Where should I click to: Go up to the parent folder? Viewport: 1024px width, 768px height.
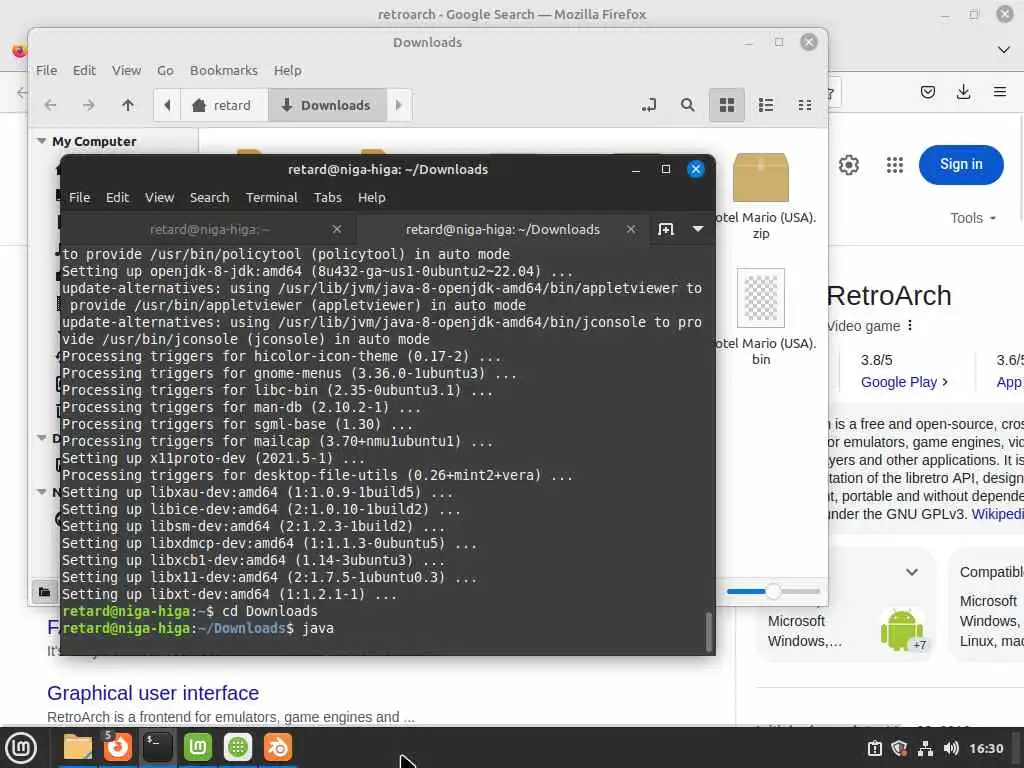[128, 105]
